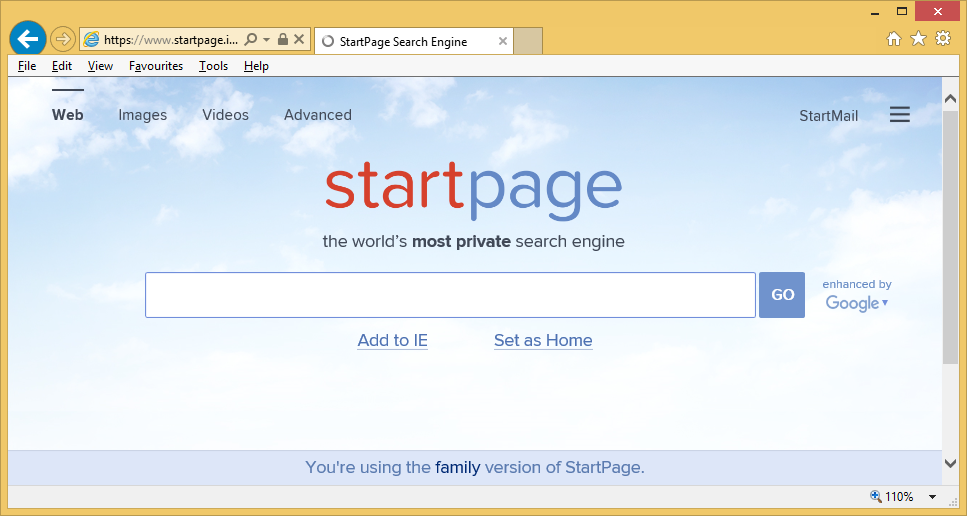Close the browser window
Viewport: 967px width, 516px height.
pos(938,10)
